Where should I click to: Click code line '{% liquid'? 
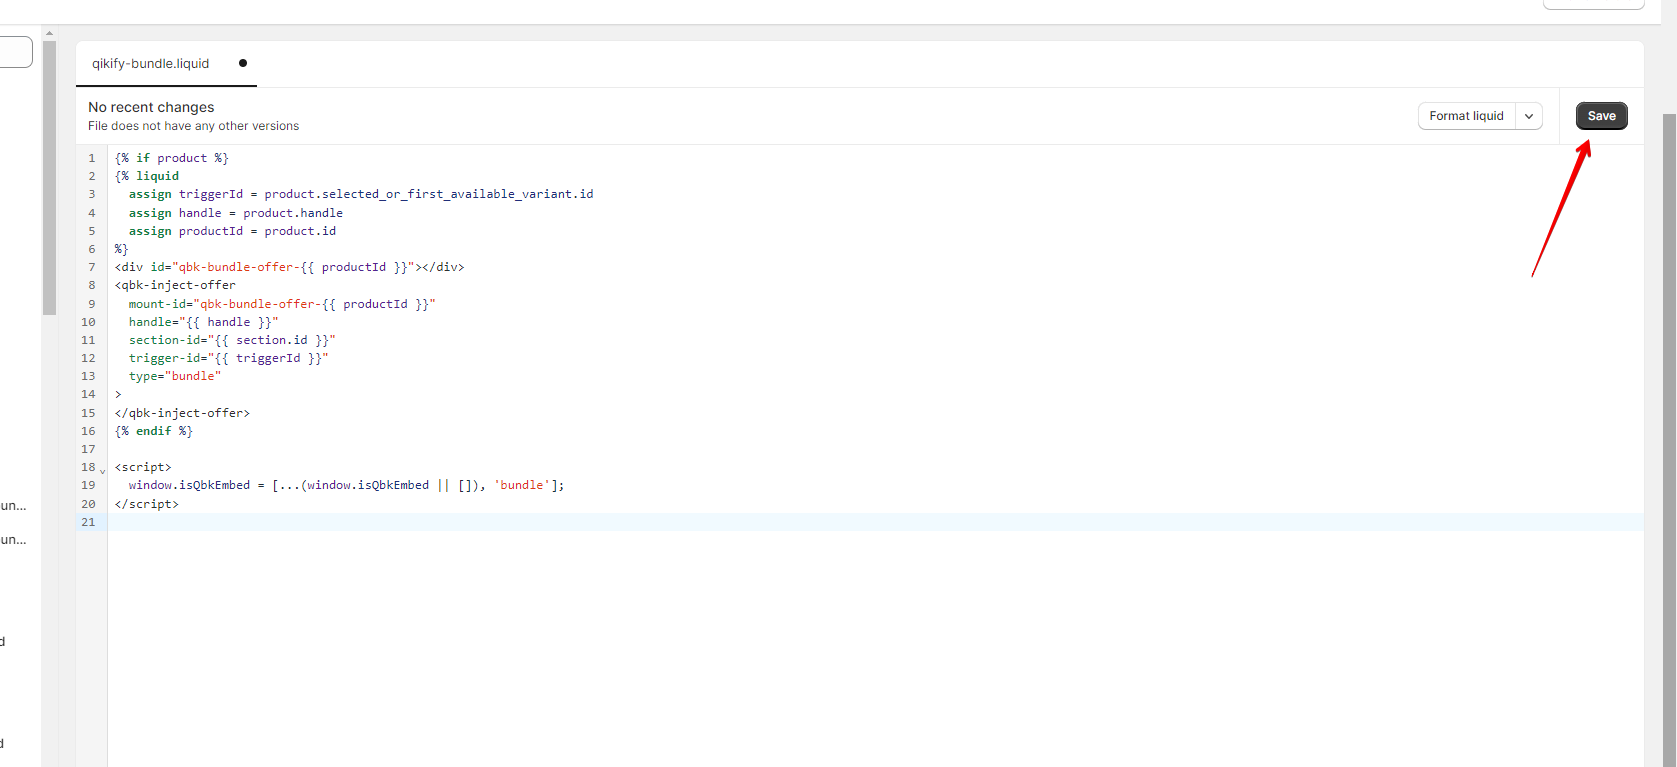pos(147,176)
